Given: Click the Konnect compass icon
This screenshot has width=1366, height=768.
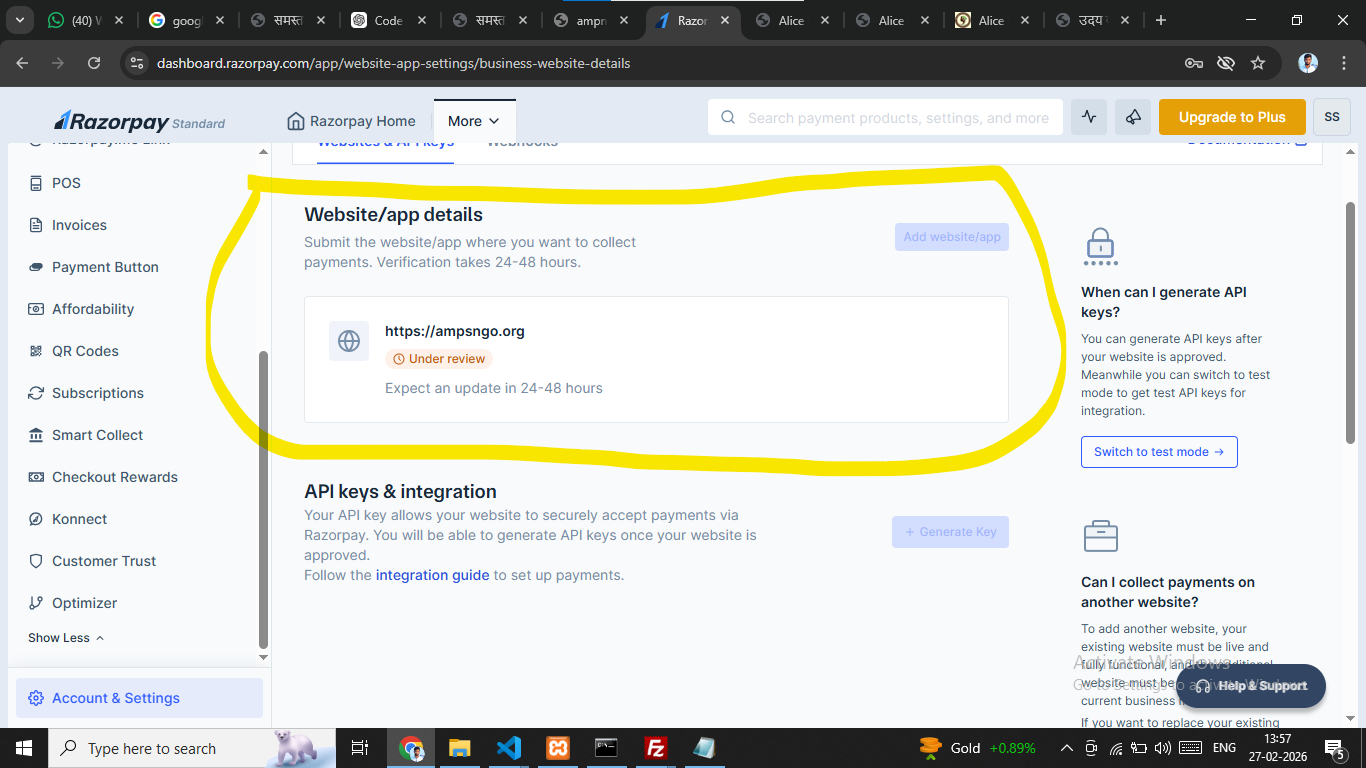Looking at the screenshot, I should (36, 519).
